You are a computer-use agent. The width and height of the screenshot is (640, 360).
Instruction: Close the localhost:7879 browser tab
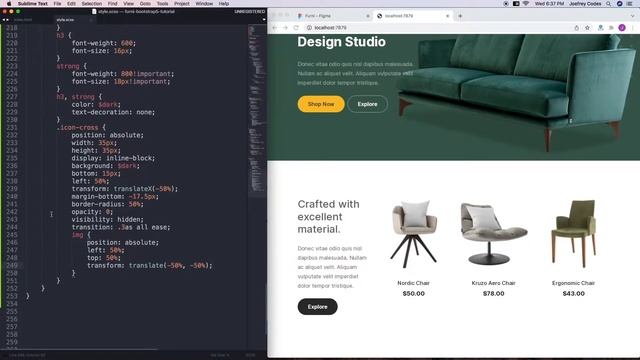pos(448,16)
